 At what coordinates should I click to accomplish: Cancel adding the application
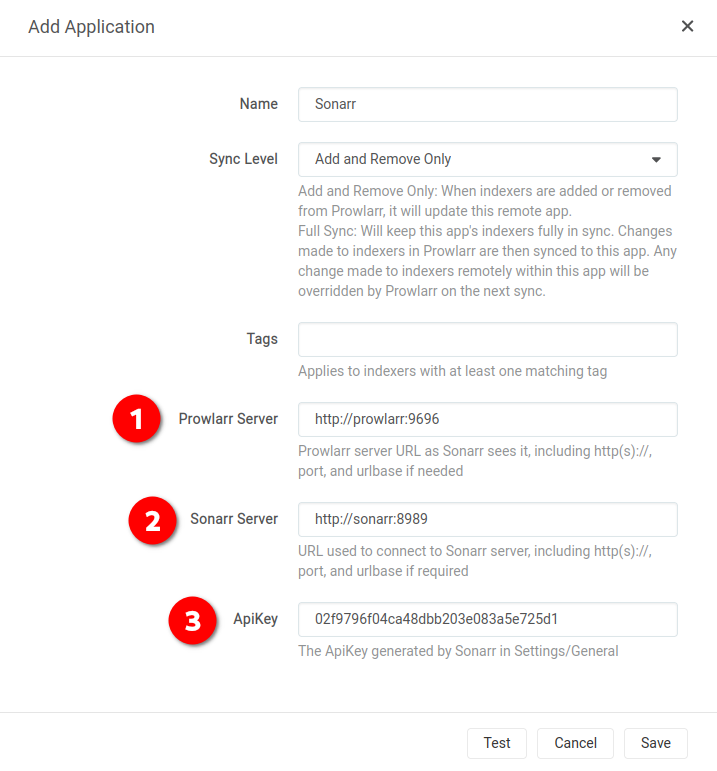[x=575, y=743]
